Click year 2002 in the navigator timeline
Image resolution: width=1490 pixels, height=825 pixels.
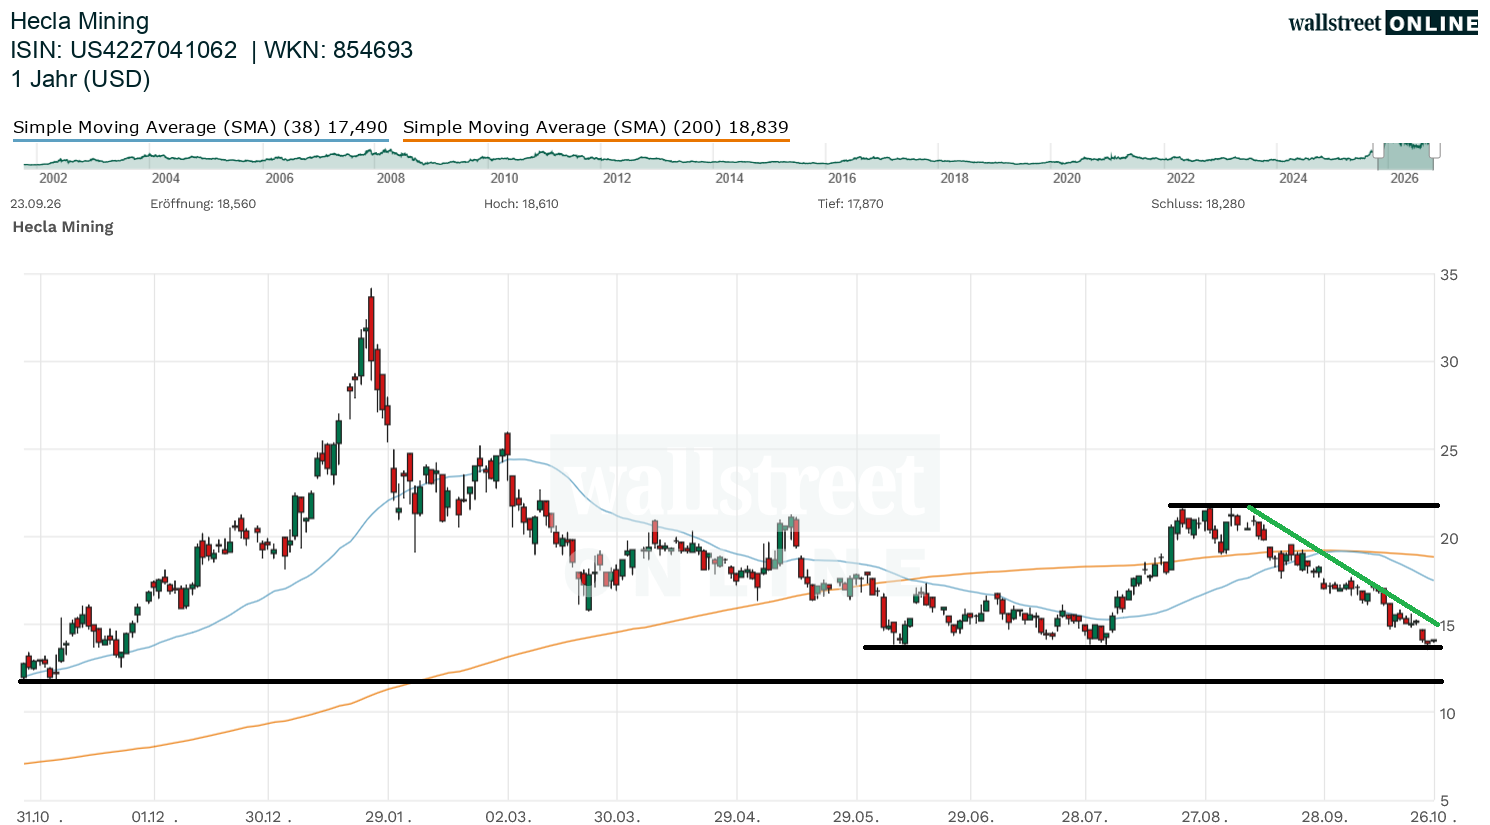tap(53, 178)
